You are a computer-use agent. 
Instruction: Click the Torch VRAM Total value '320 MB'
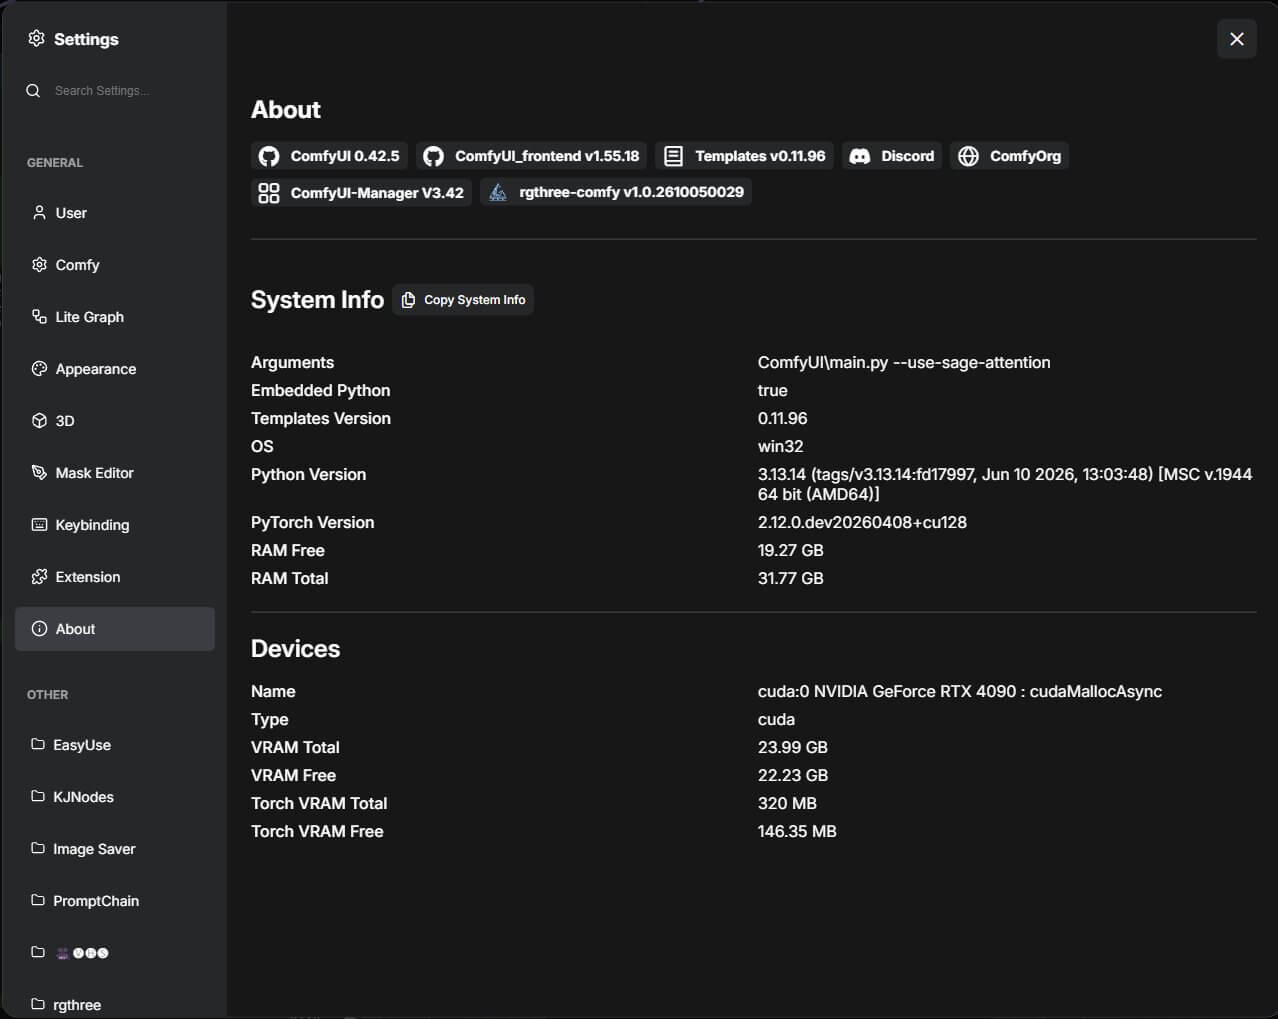click(x=787, y=803)
